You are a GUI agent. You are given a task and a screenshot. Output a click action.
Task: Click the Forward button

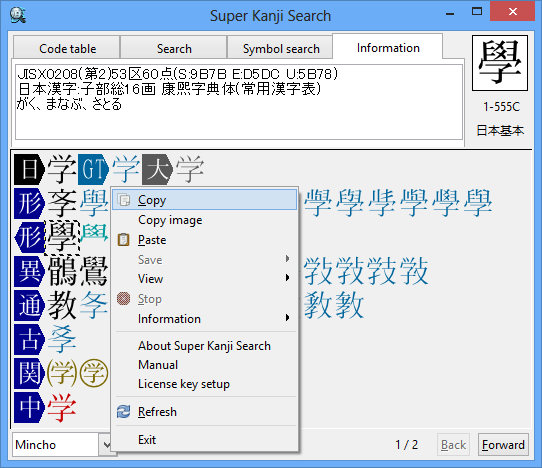coord(503,444)
